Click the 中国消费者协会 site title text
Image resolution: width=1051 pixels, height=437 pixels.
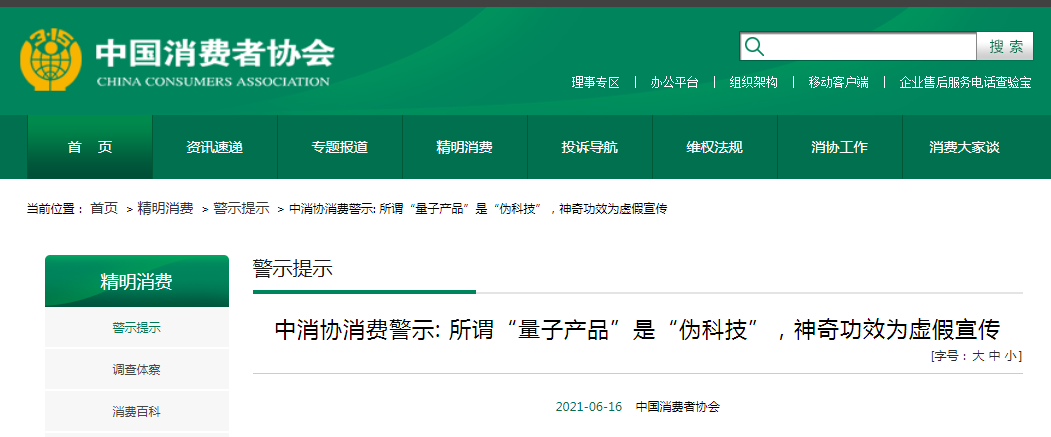tap(214, 54)
